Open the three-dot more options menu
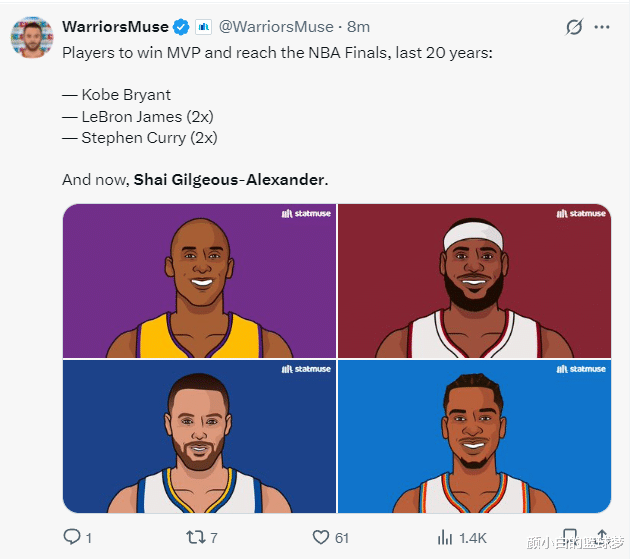Viewport: 632px width, 559px height. (x=602, y=27)
